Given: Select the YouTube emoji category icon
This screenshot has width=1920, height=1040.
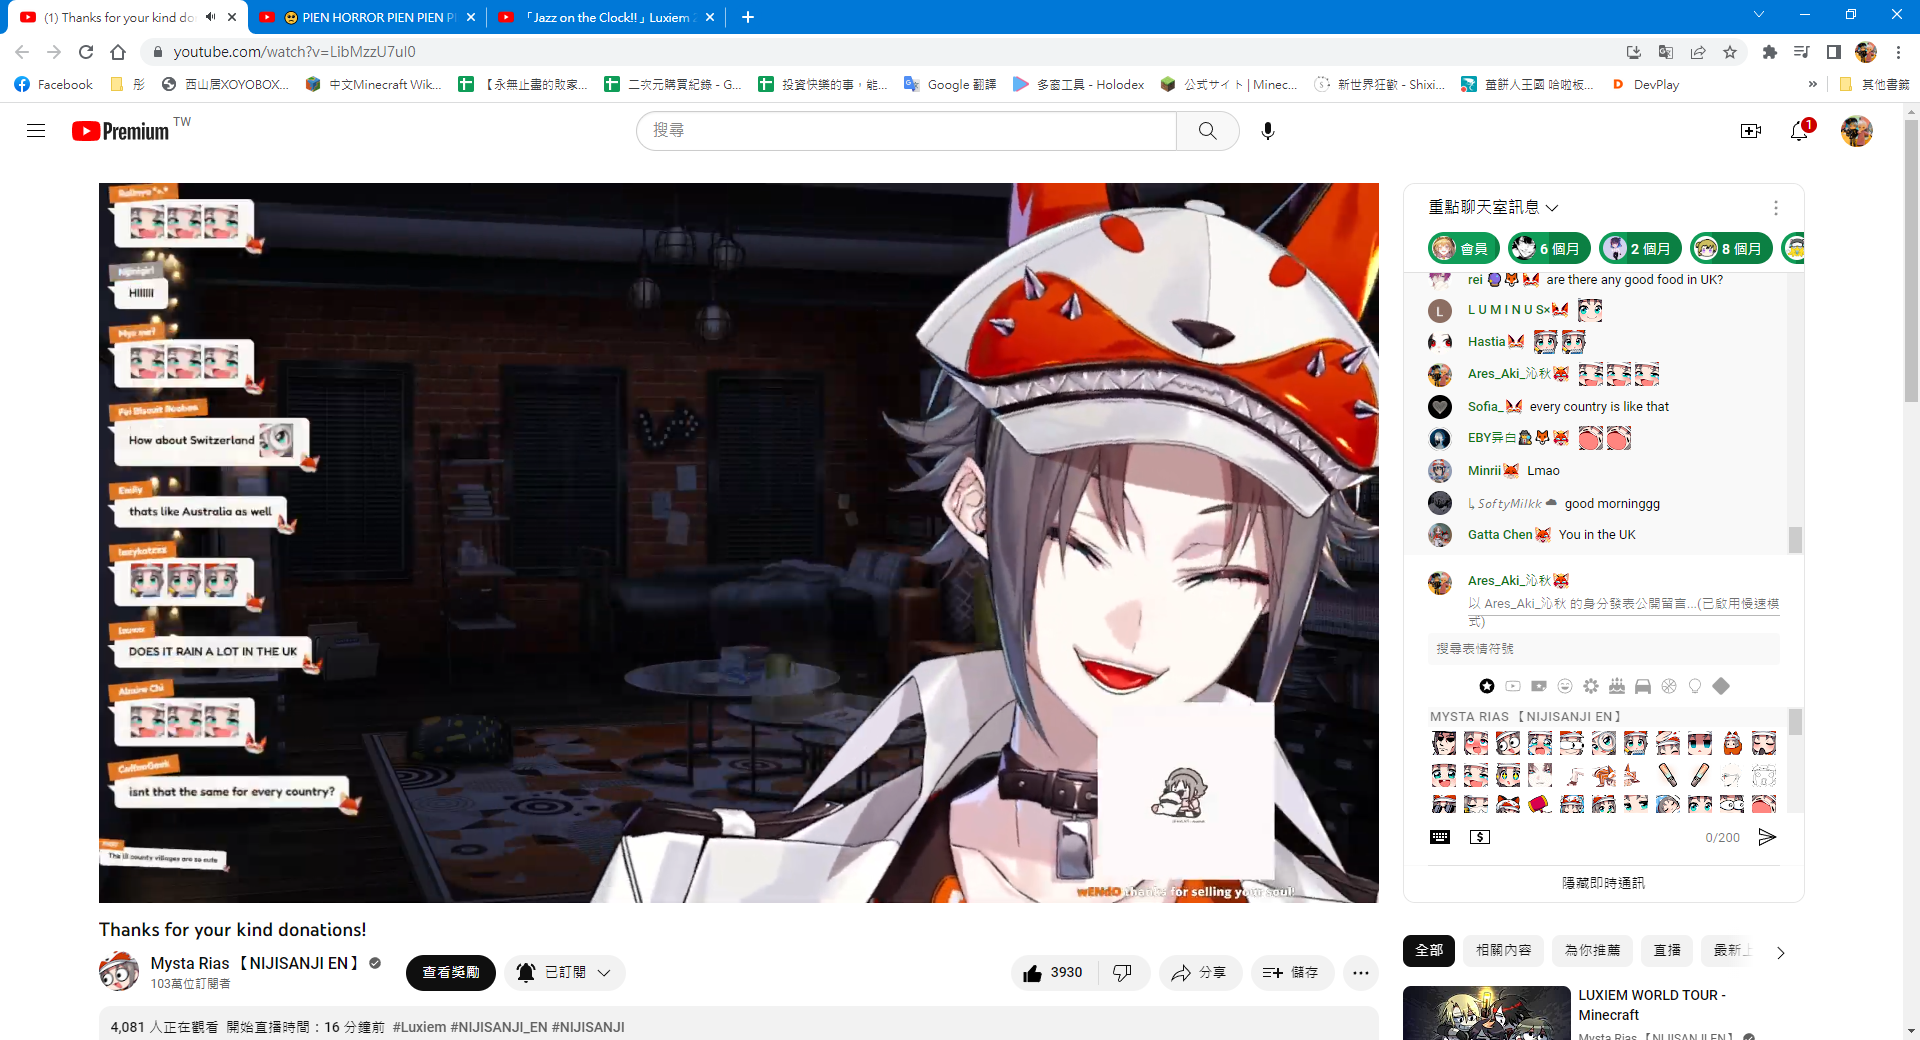Looking at the screenshot, I should pos(1513,686).
